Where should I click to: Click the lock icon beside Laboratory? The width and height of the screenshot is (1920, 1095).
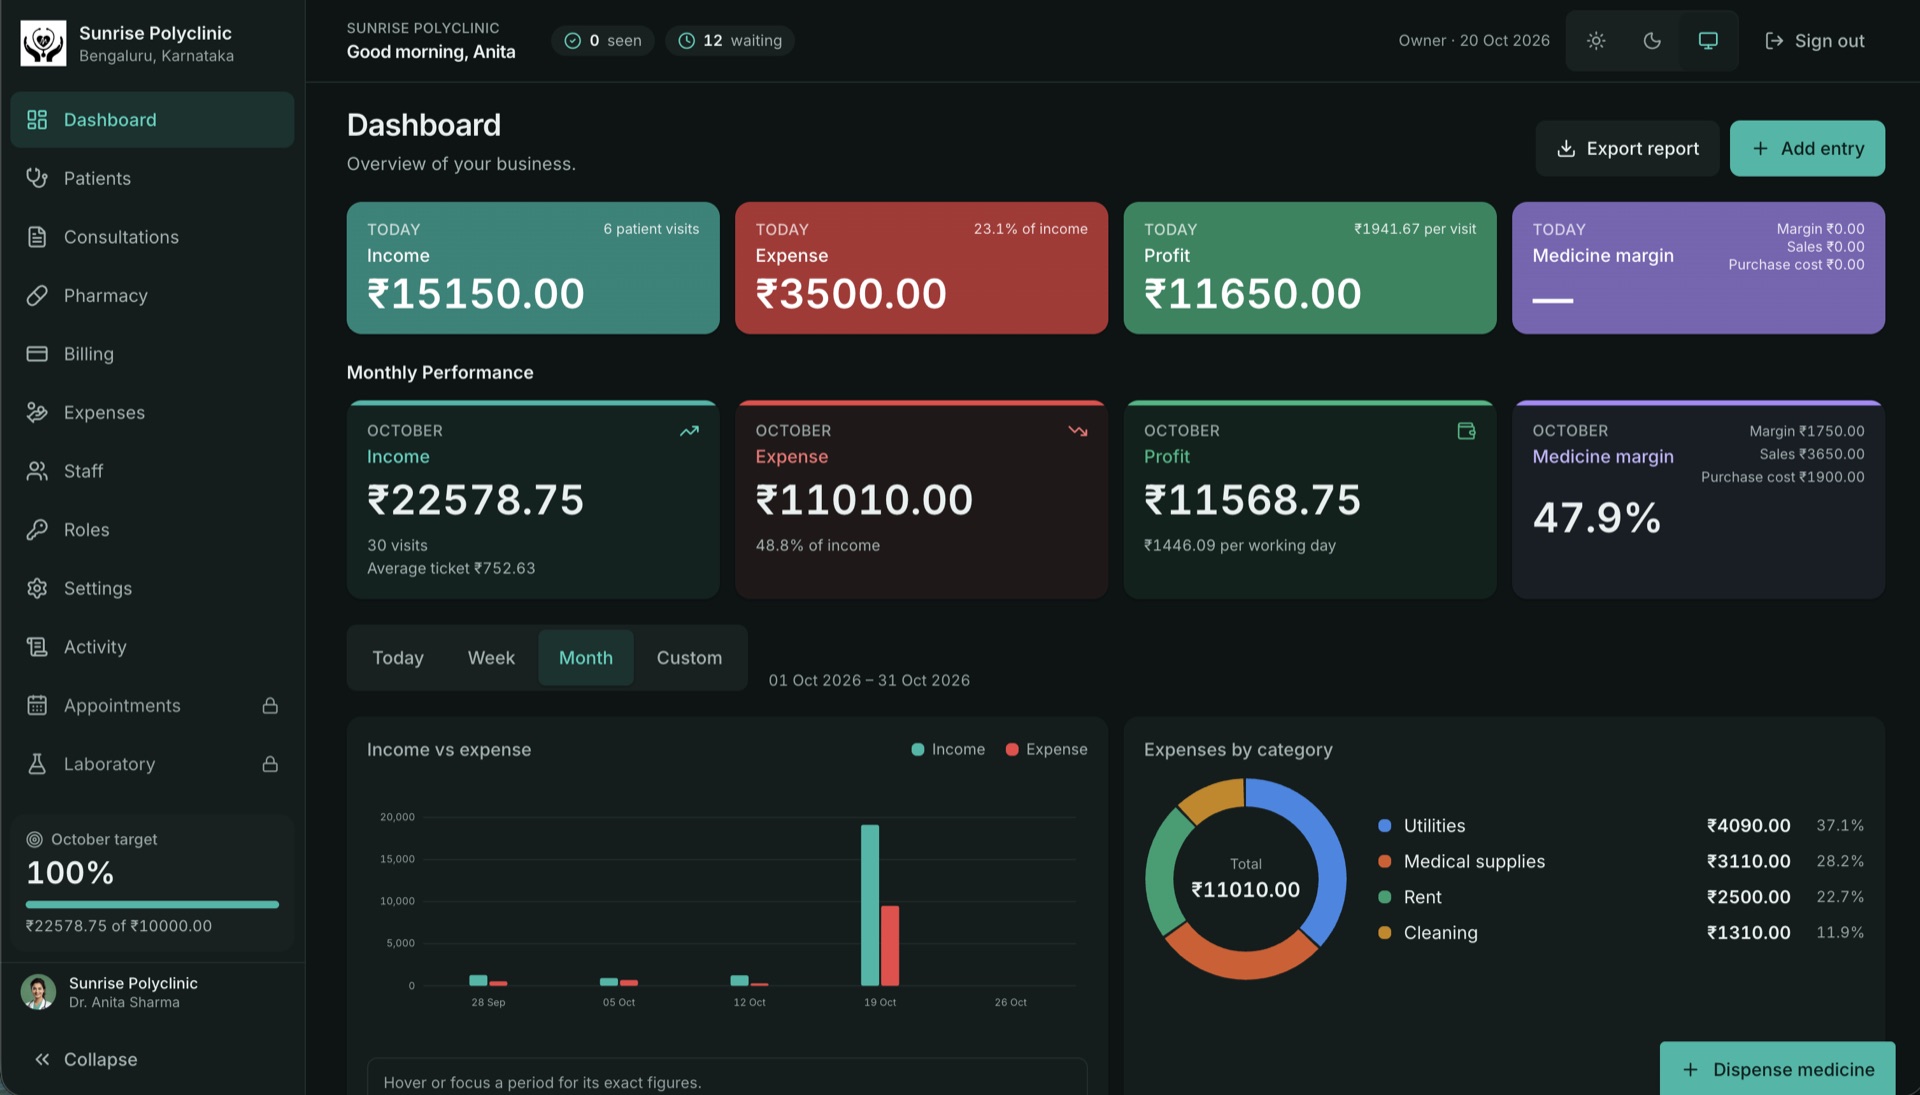270,764
